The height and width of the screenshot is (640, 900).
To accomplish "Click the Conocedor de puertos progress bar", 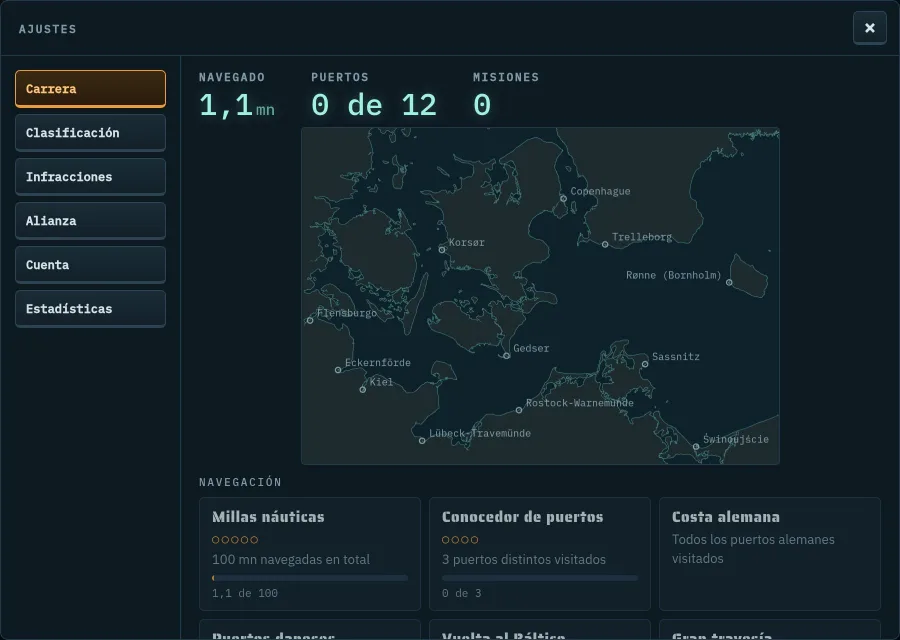I will coord(540,578).
